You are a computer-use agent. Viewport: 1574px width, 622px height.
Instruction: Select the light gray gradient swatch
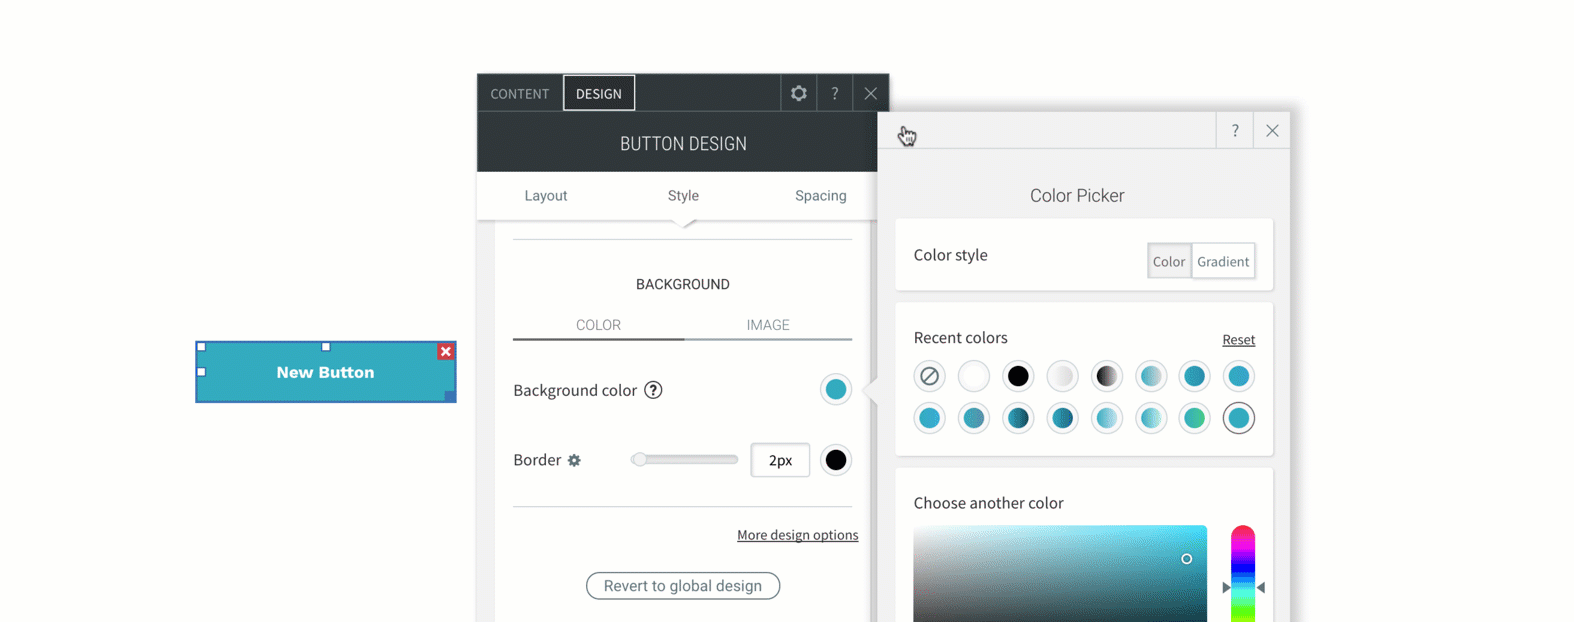(x=1062, y=376)
